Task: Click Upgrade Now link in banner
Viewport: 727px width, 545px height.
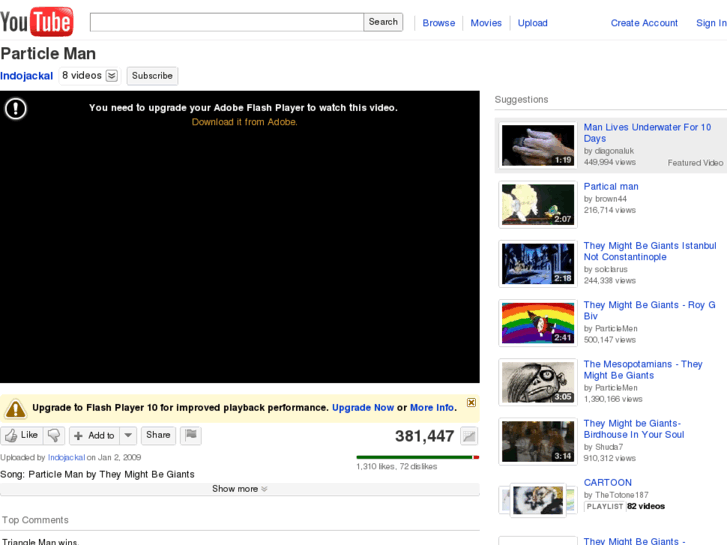Action: 362,408
